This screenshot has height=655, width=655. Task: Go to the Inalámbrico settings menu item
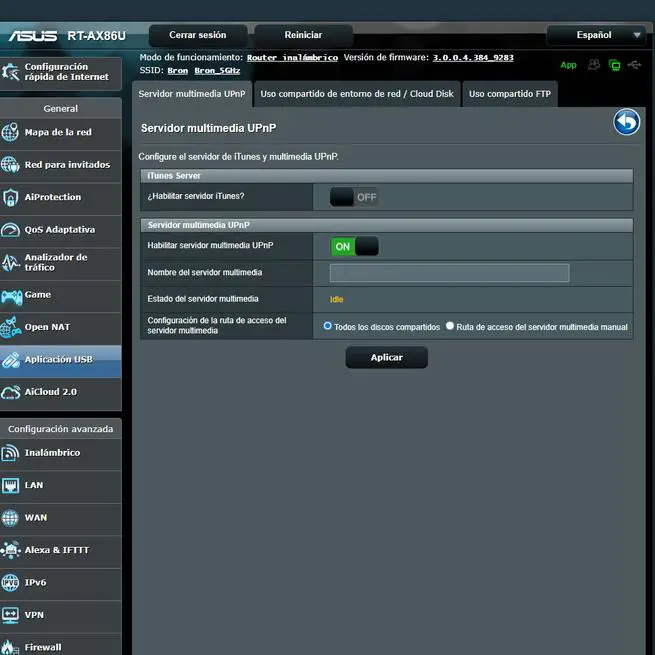click(61, 453)
